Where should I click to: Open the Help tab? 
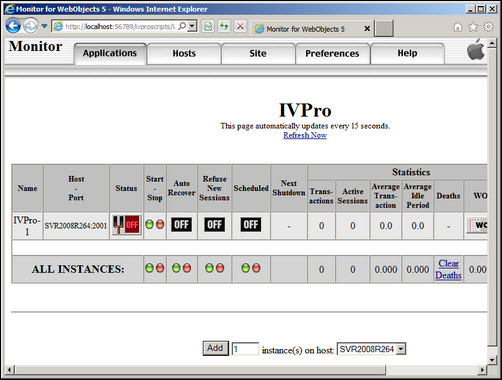407,53
